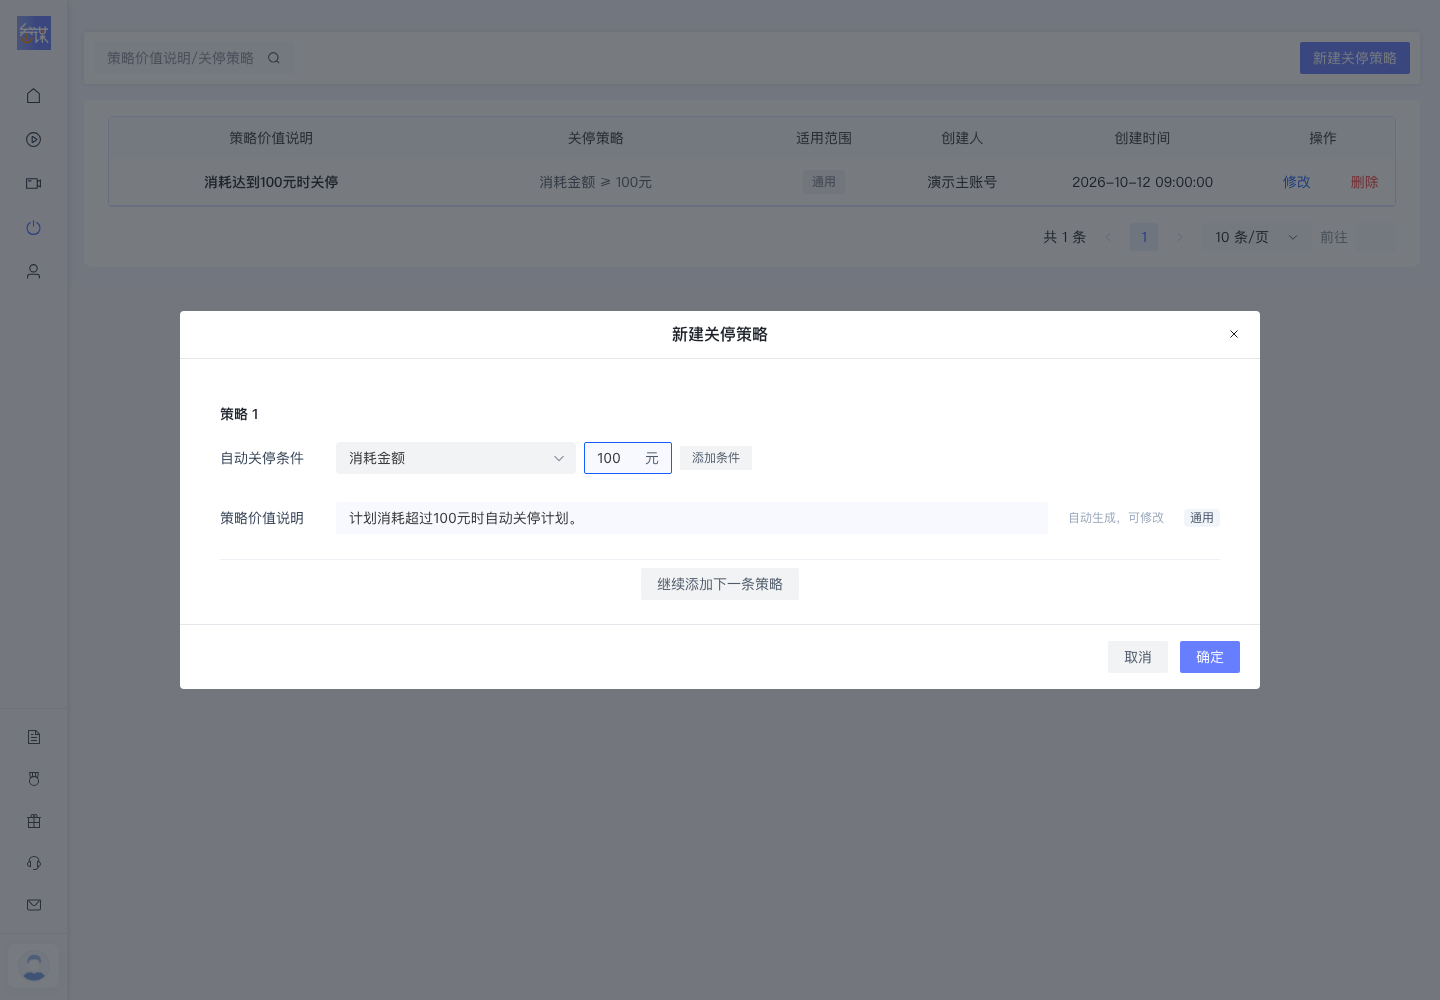Confirm with the 确定 button
The height and width of the screenshot is (1000, 1440).
(1210, 657)
